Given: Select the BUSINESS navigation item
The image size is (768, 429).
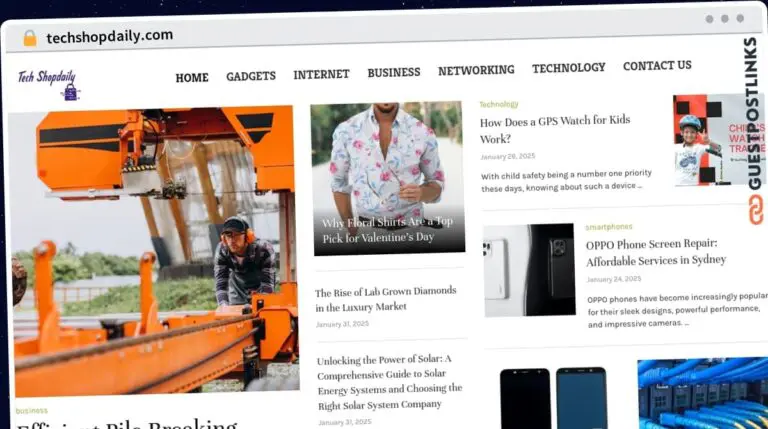Looking at the screenshot, I should click(393, 72).
